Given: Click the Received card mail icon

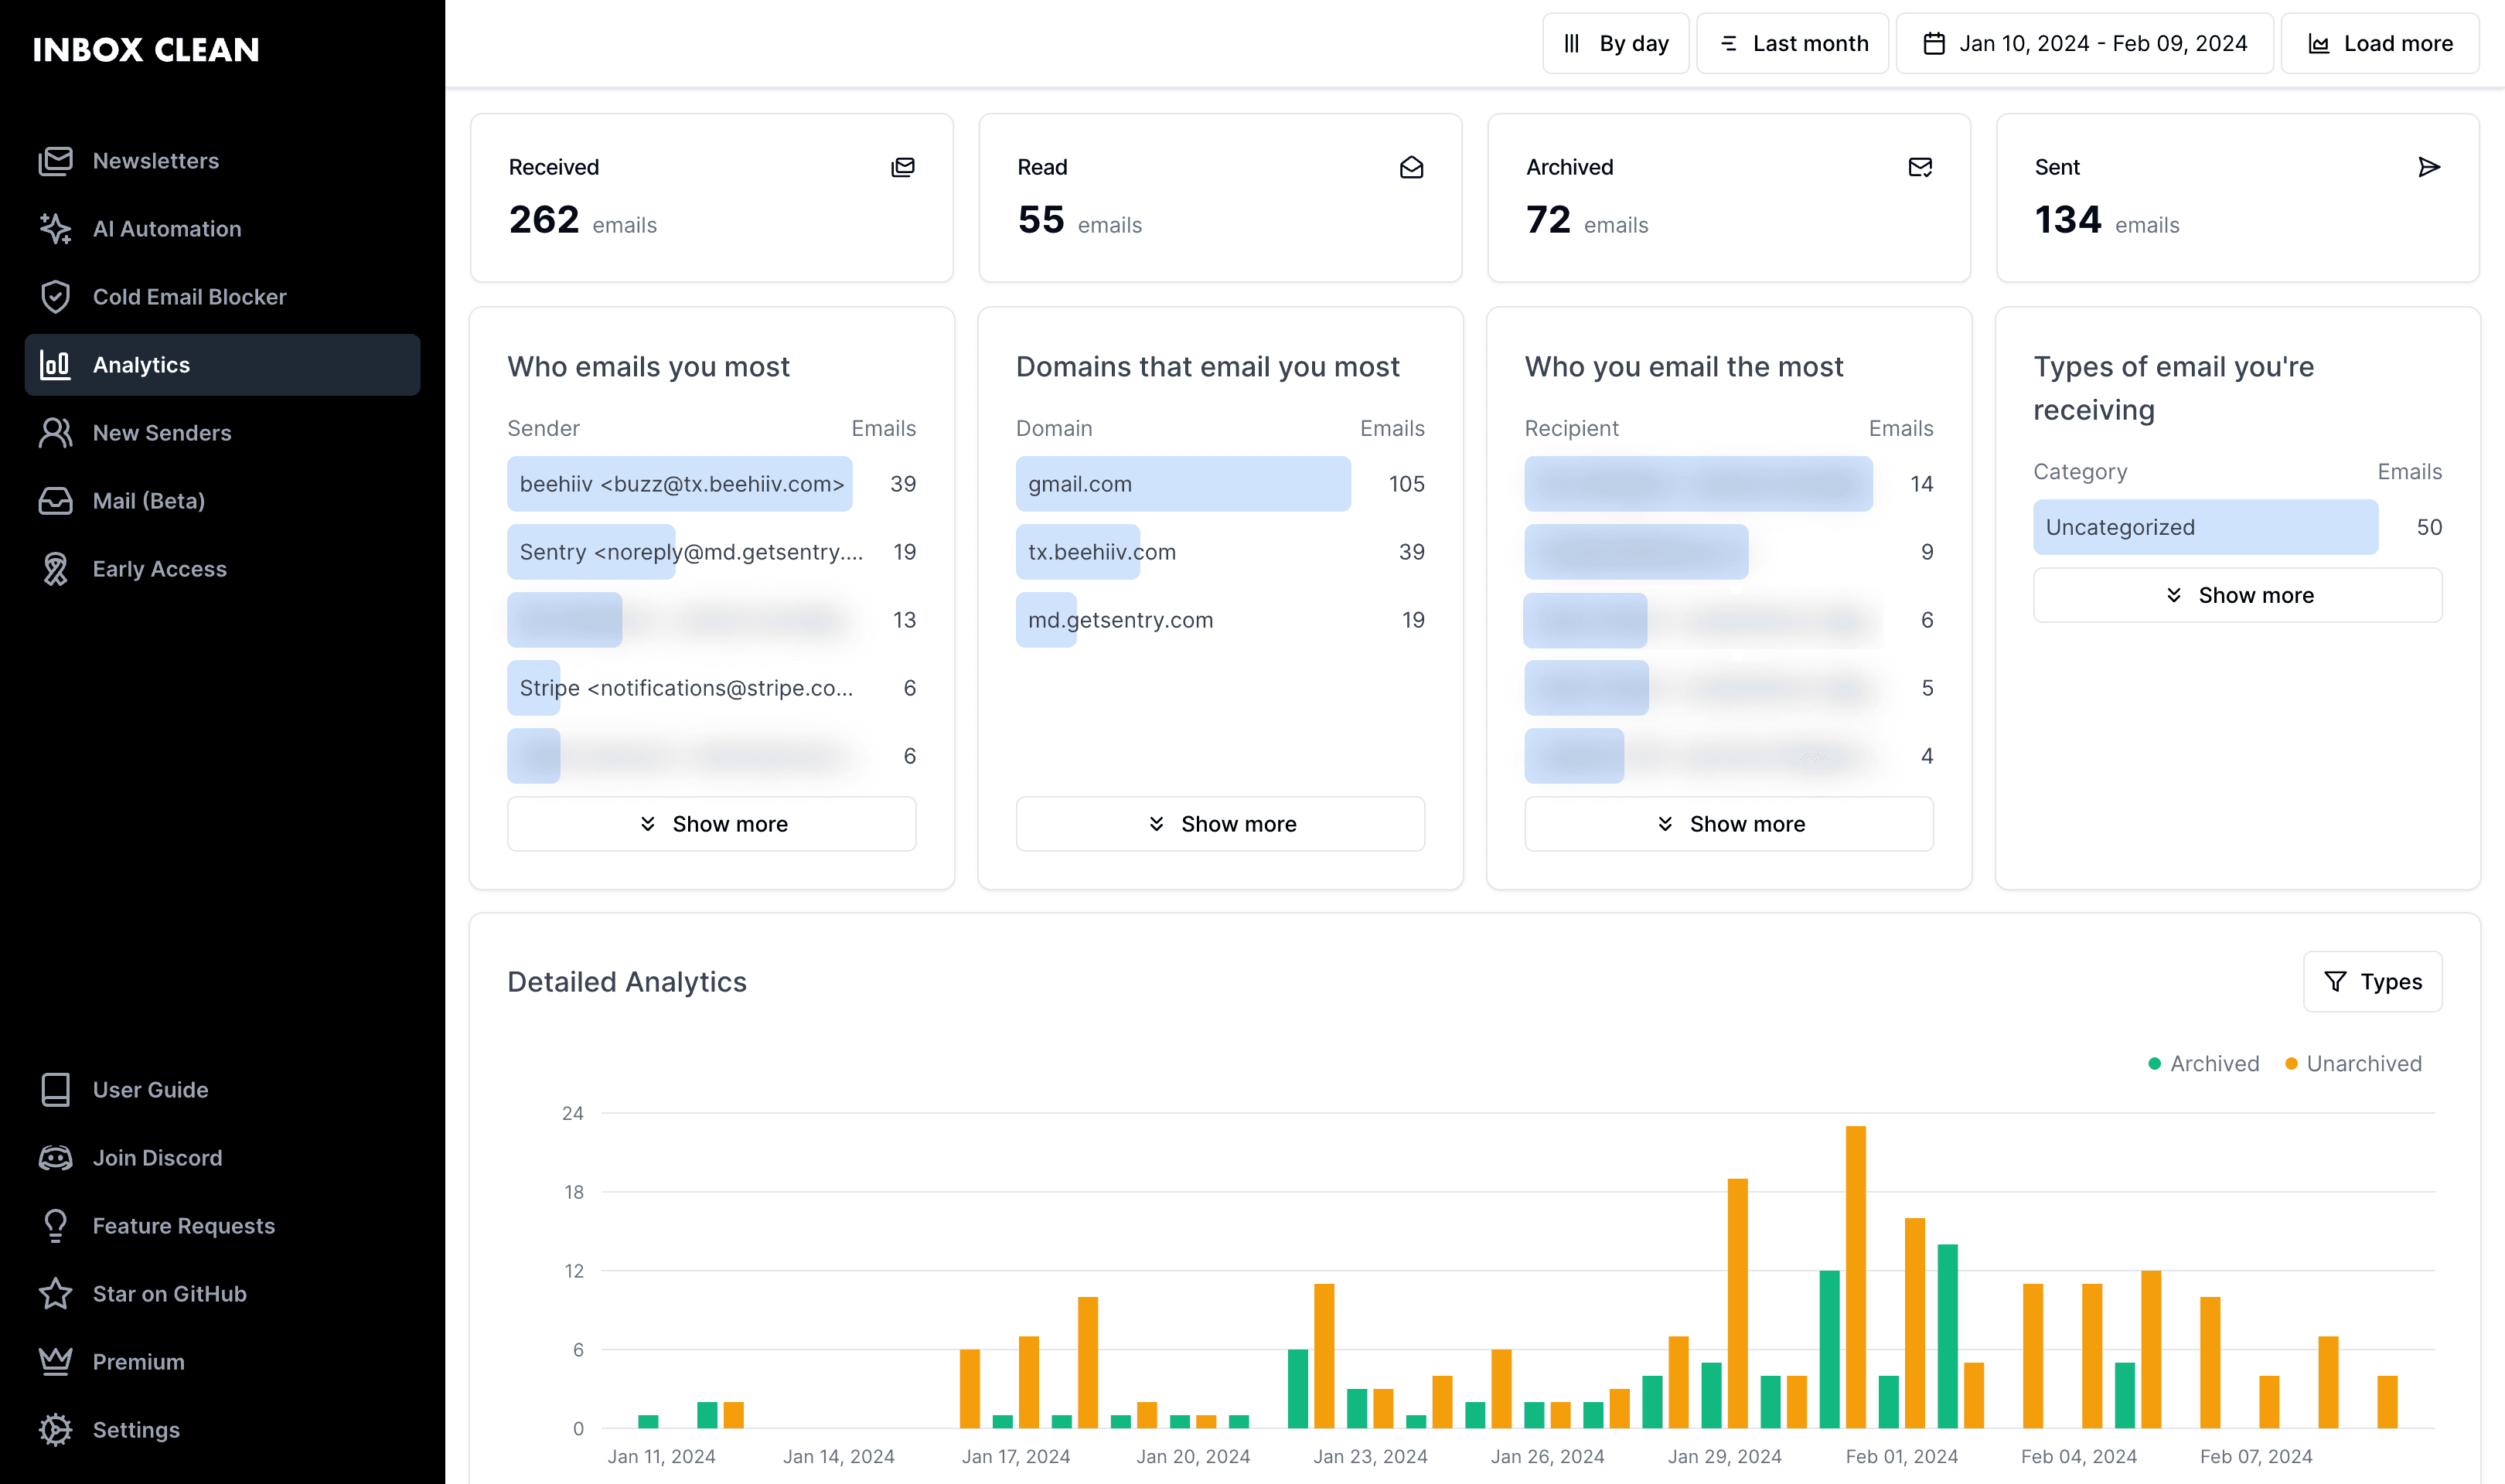Looking at the screenshot, I should click(903, 167).
